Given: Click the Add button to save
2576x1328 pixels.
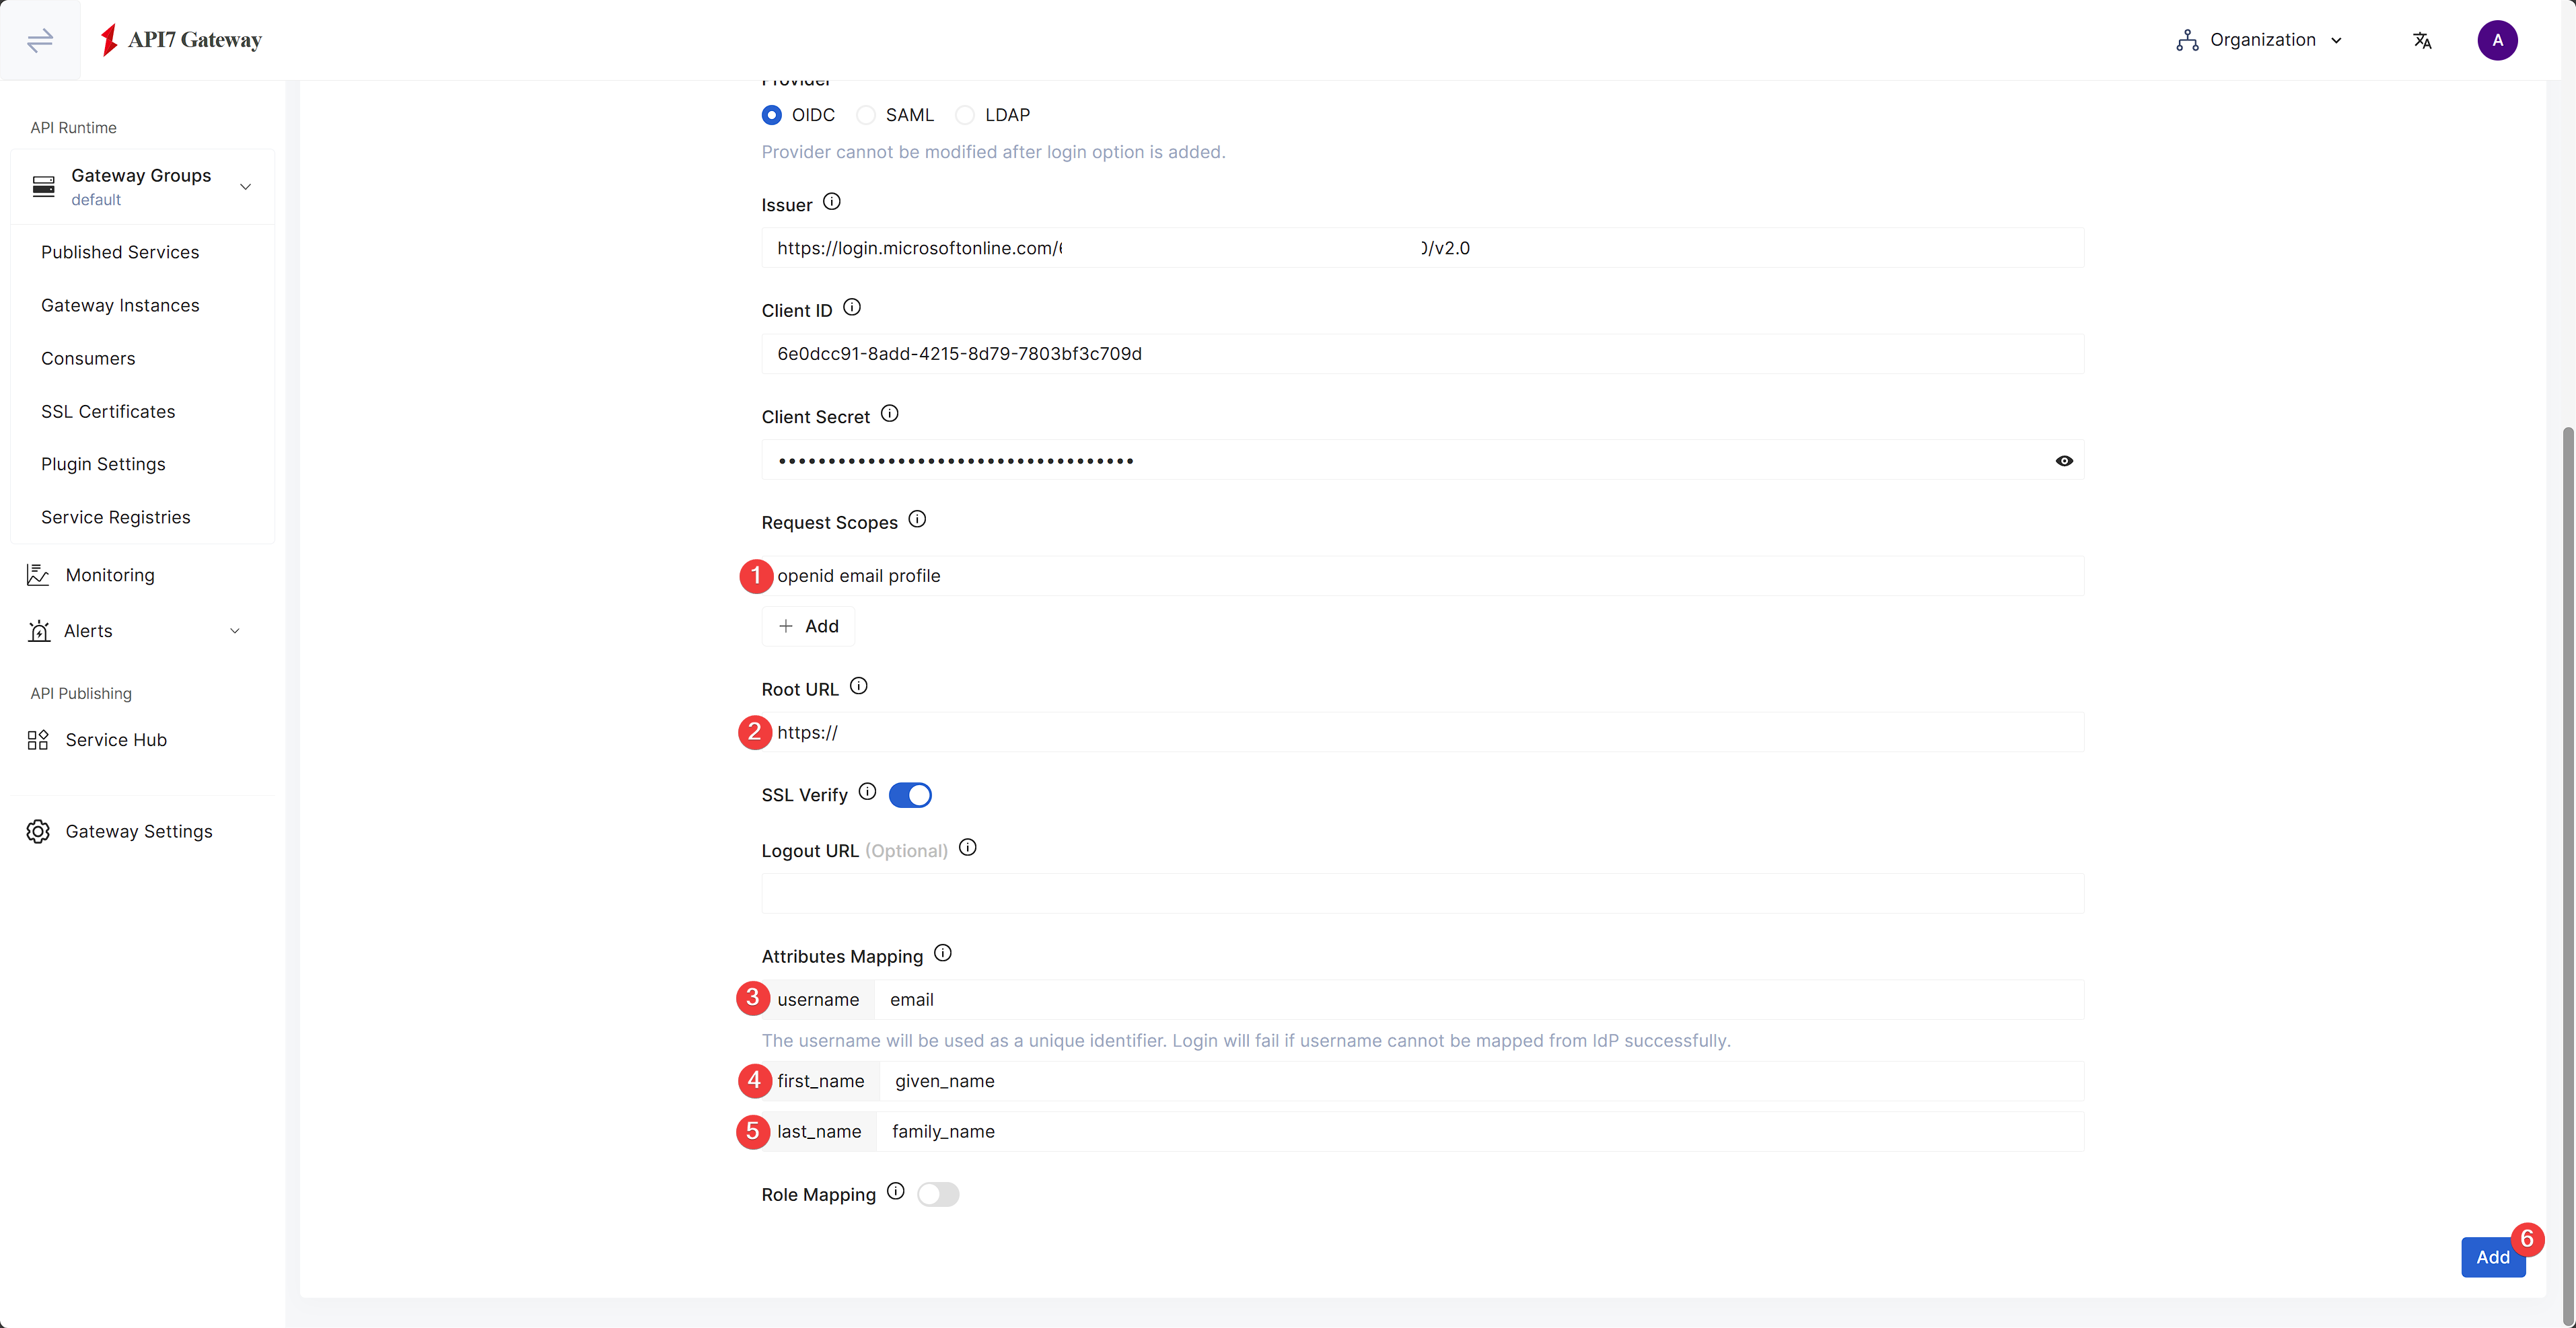Looking at the screenshot, I should pos(2491,1257).
